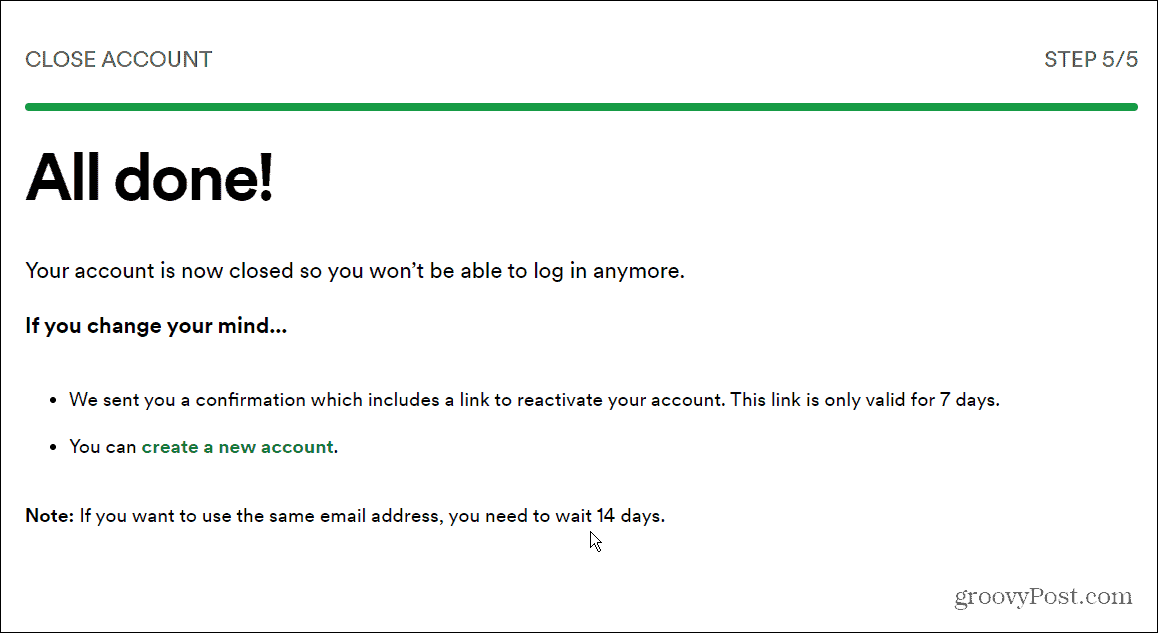Click the bullet dot before You can

coord(53,448)
